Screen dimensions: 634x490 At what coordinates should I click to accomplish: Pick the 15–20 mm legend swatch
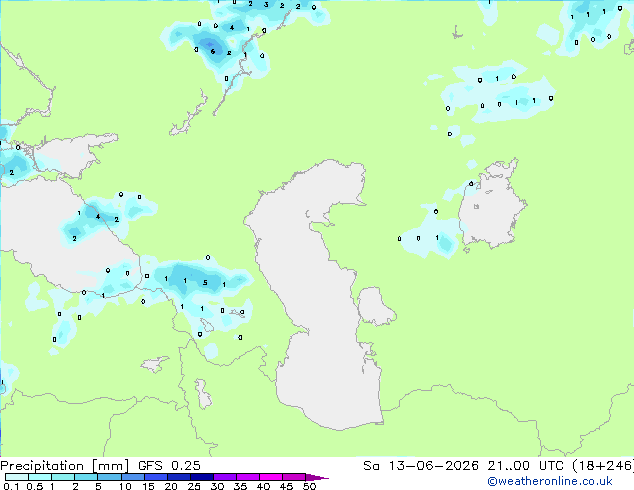coord(155,477)
